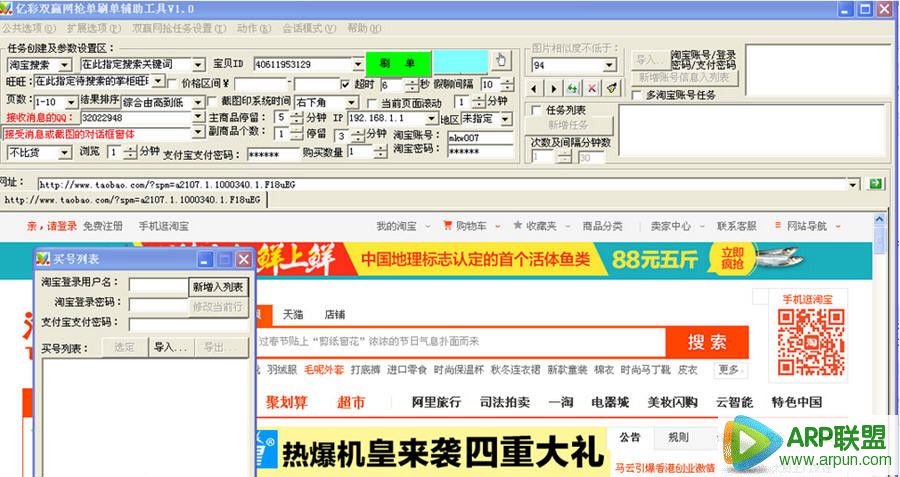Open the 扩展选项 menu
Screen dimensions: 900x477
94,28
